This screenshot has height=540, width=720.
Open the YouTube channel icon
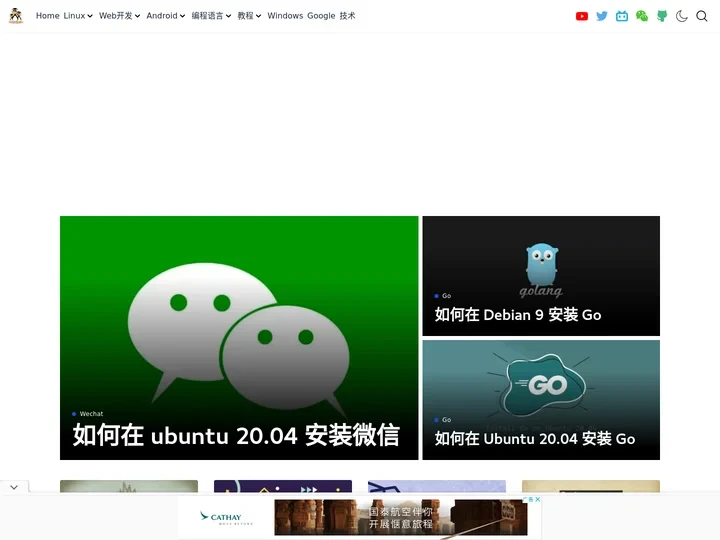click(x=582, y=16)
